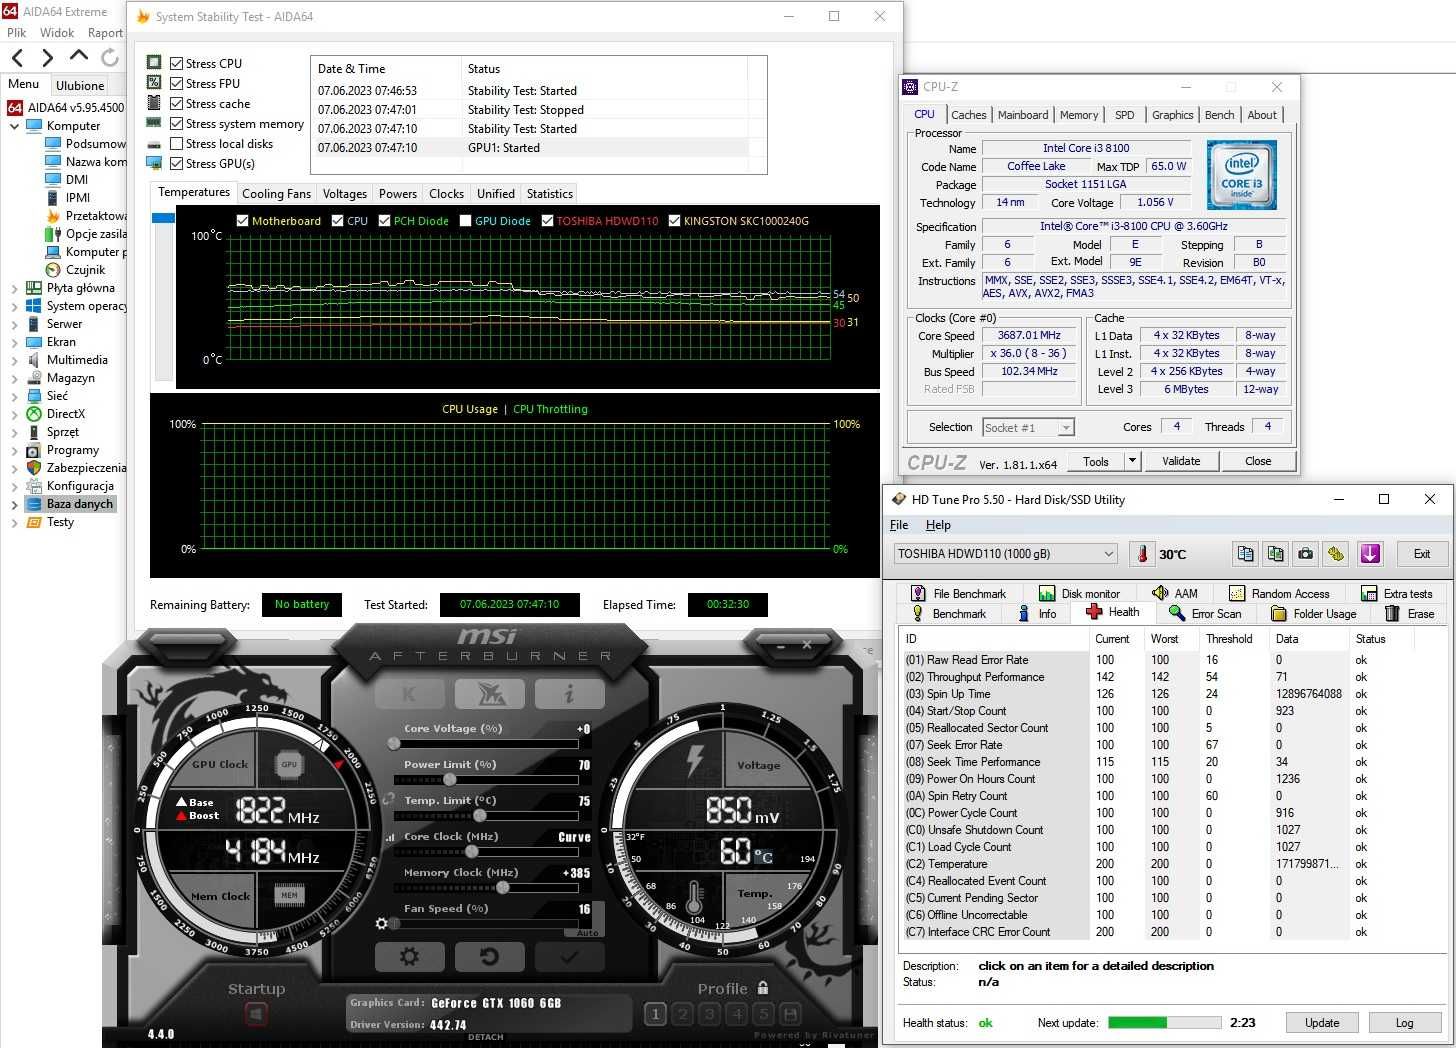Open Afterburner Kombustor K button

click(x=409, y=693)
